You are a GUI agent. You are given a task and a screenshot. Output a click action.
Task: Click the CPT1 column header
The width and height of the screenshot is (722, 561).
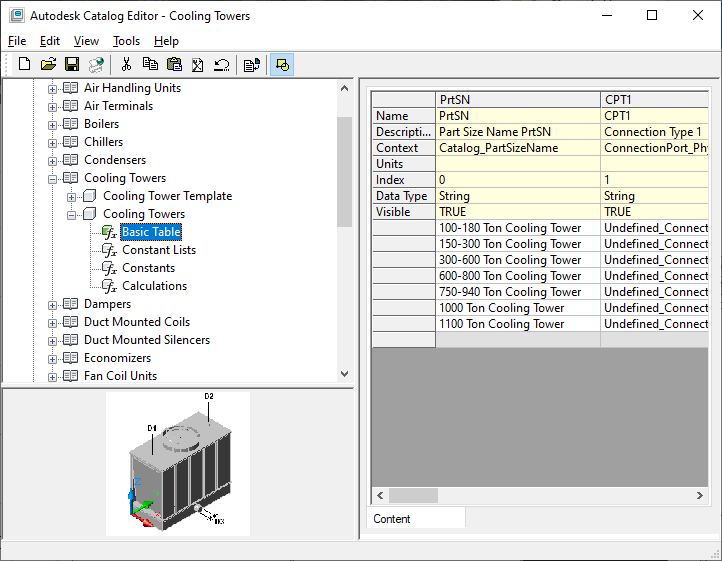point(654,99)
